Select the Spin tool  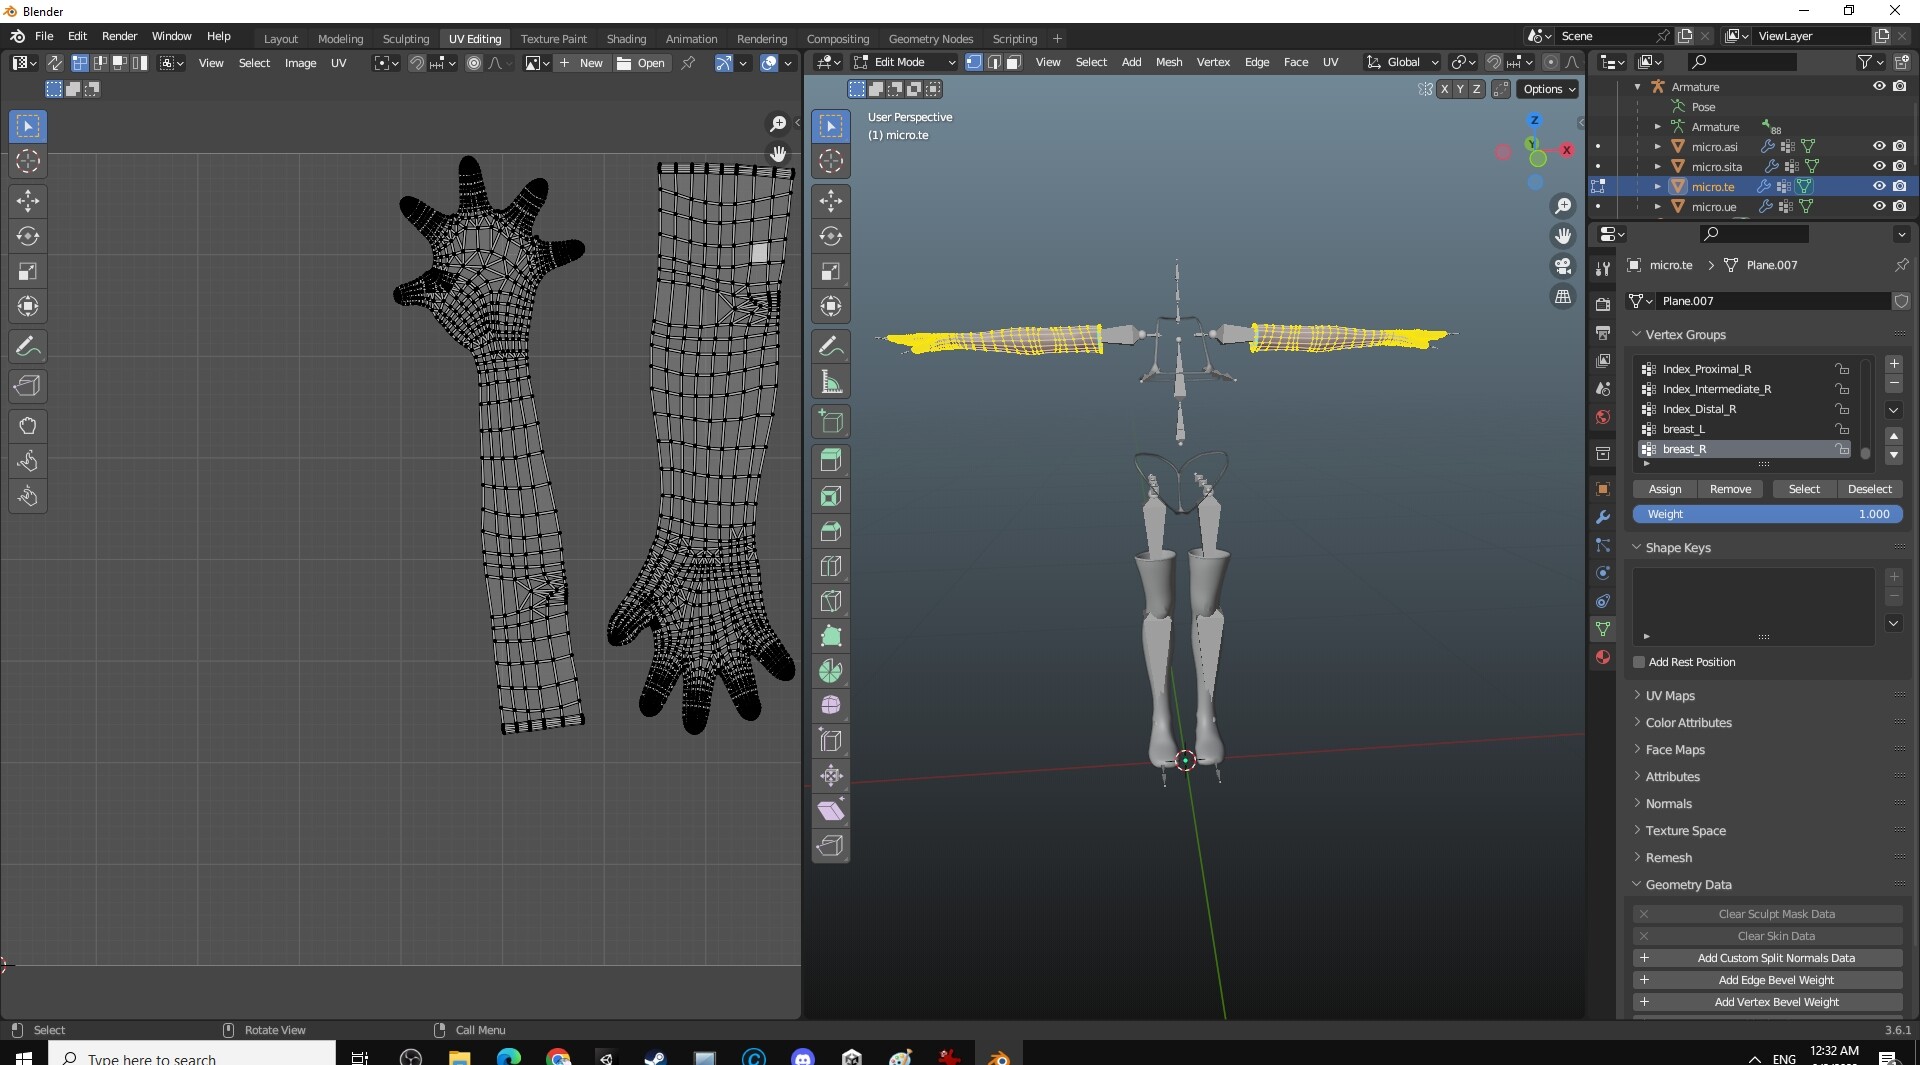coord(831,671)
